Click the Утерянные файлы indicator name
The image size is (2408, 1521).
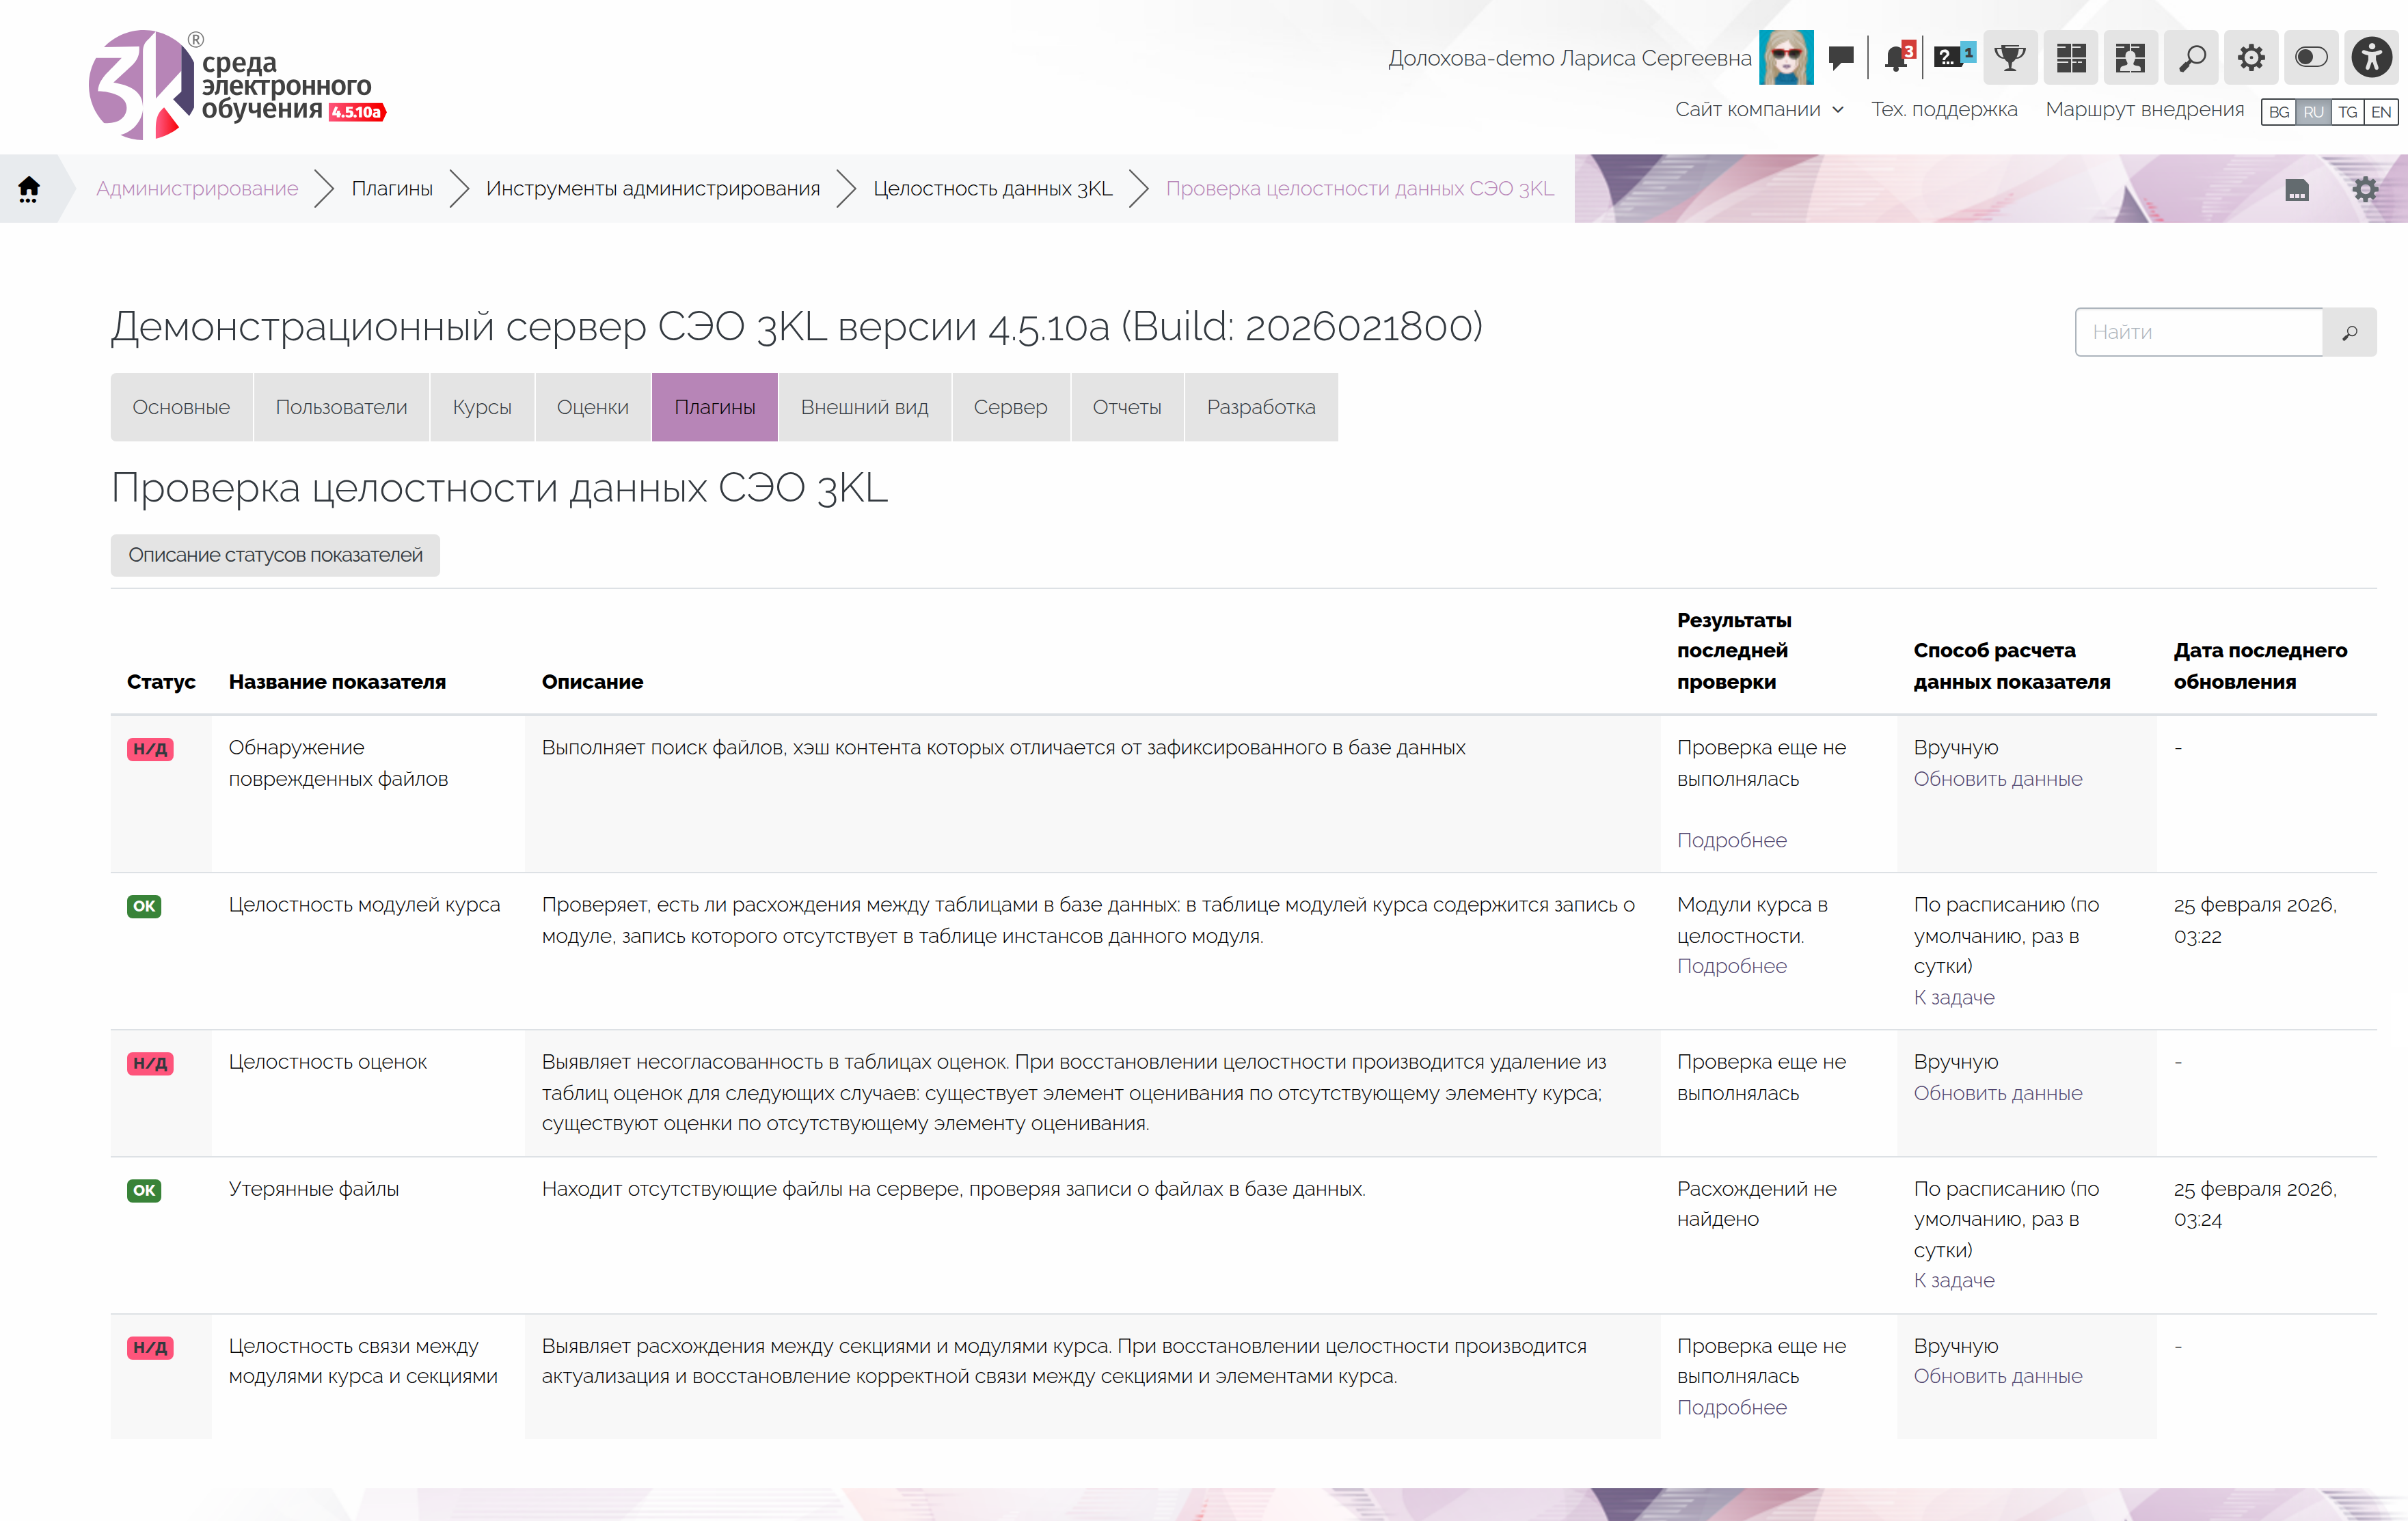[x=313, y=1189]
